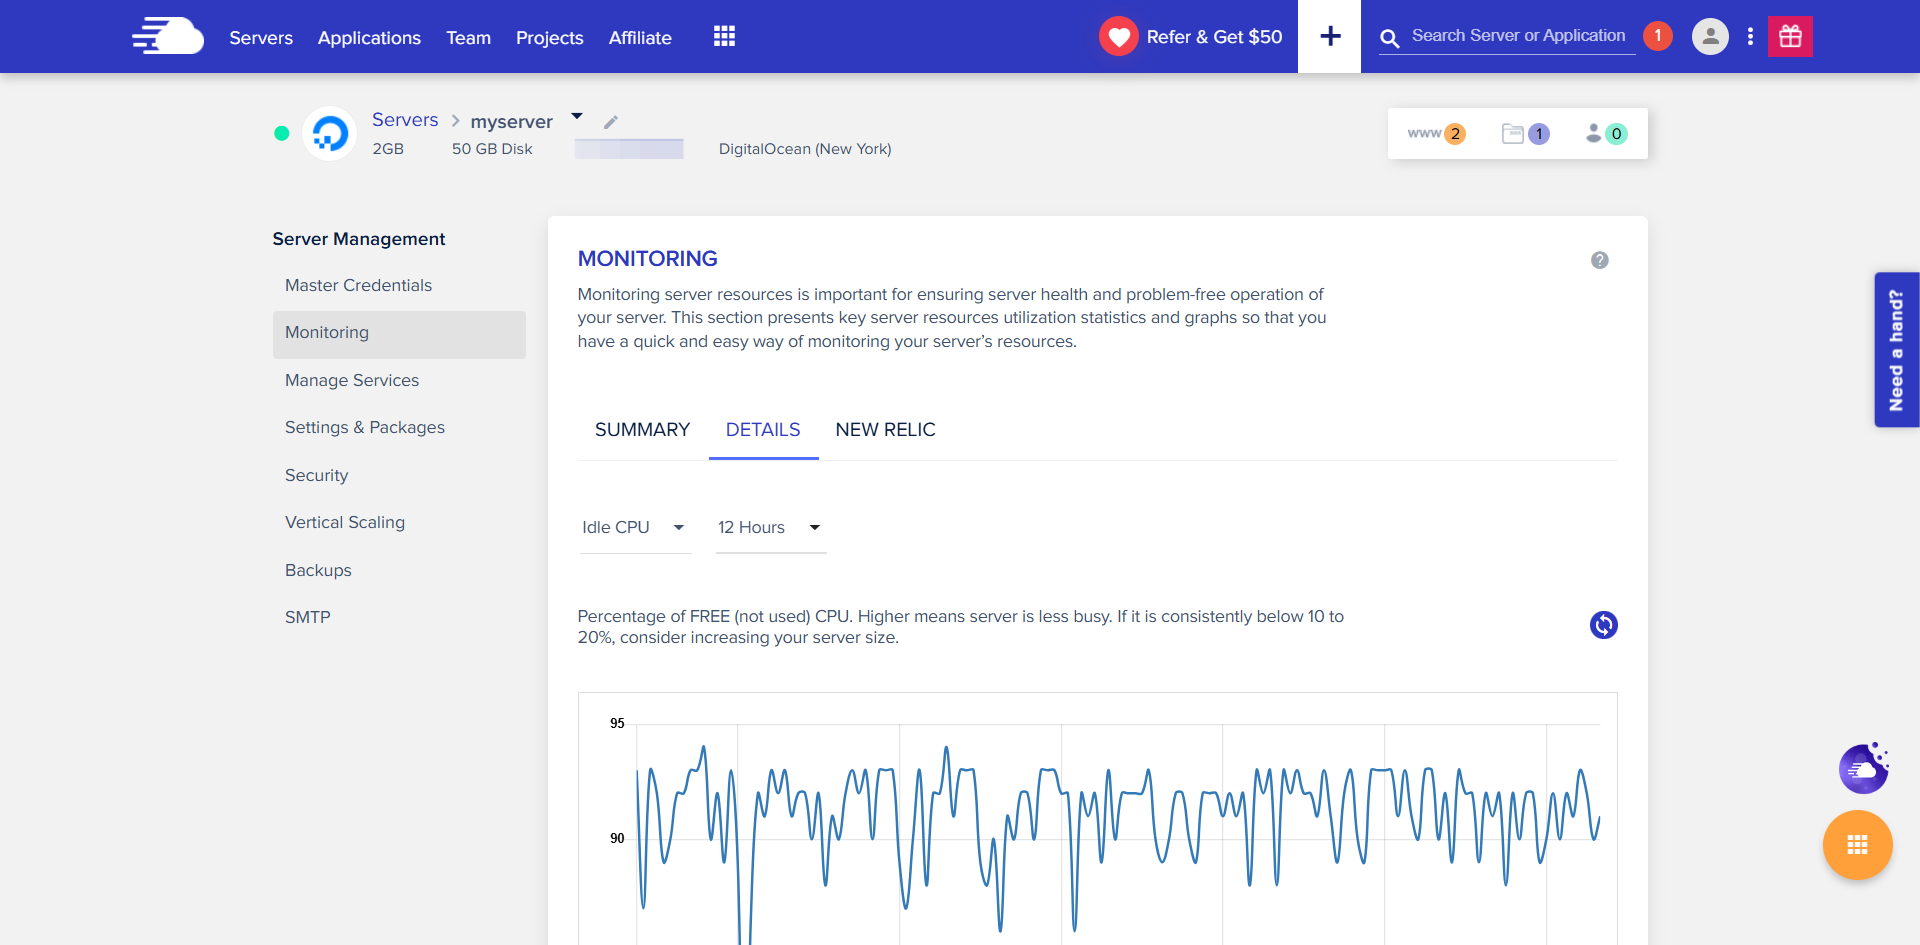Click the DigitalOcean (New York) label

805,149
